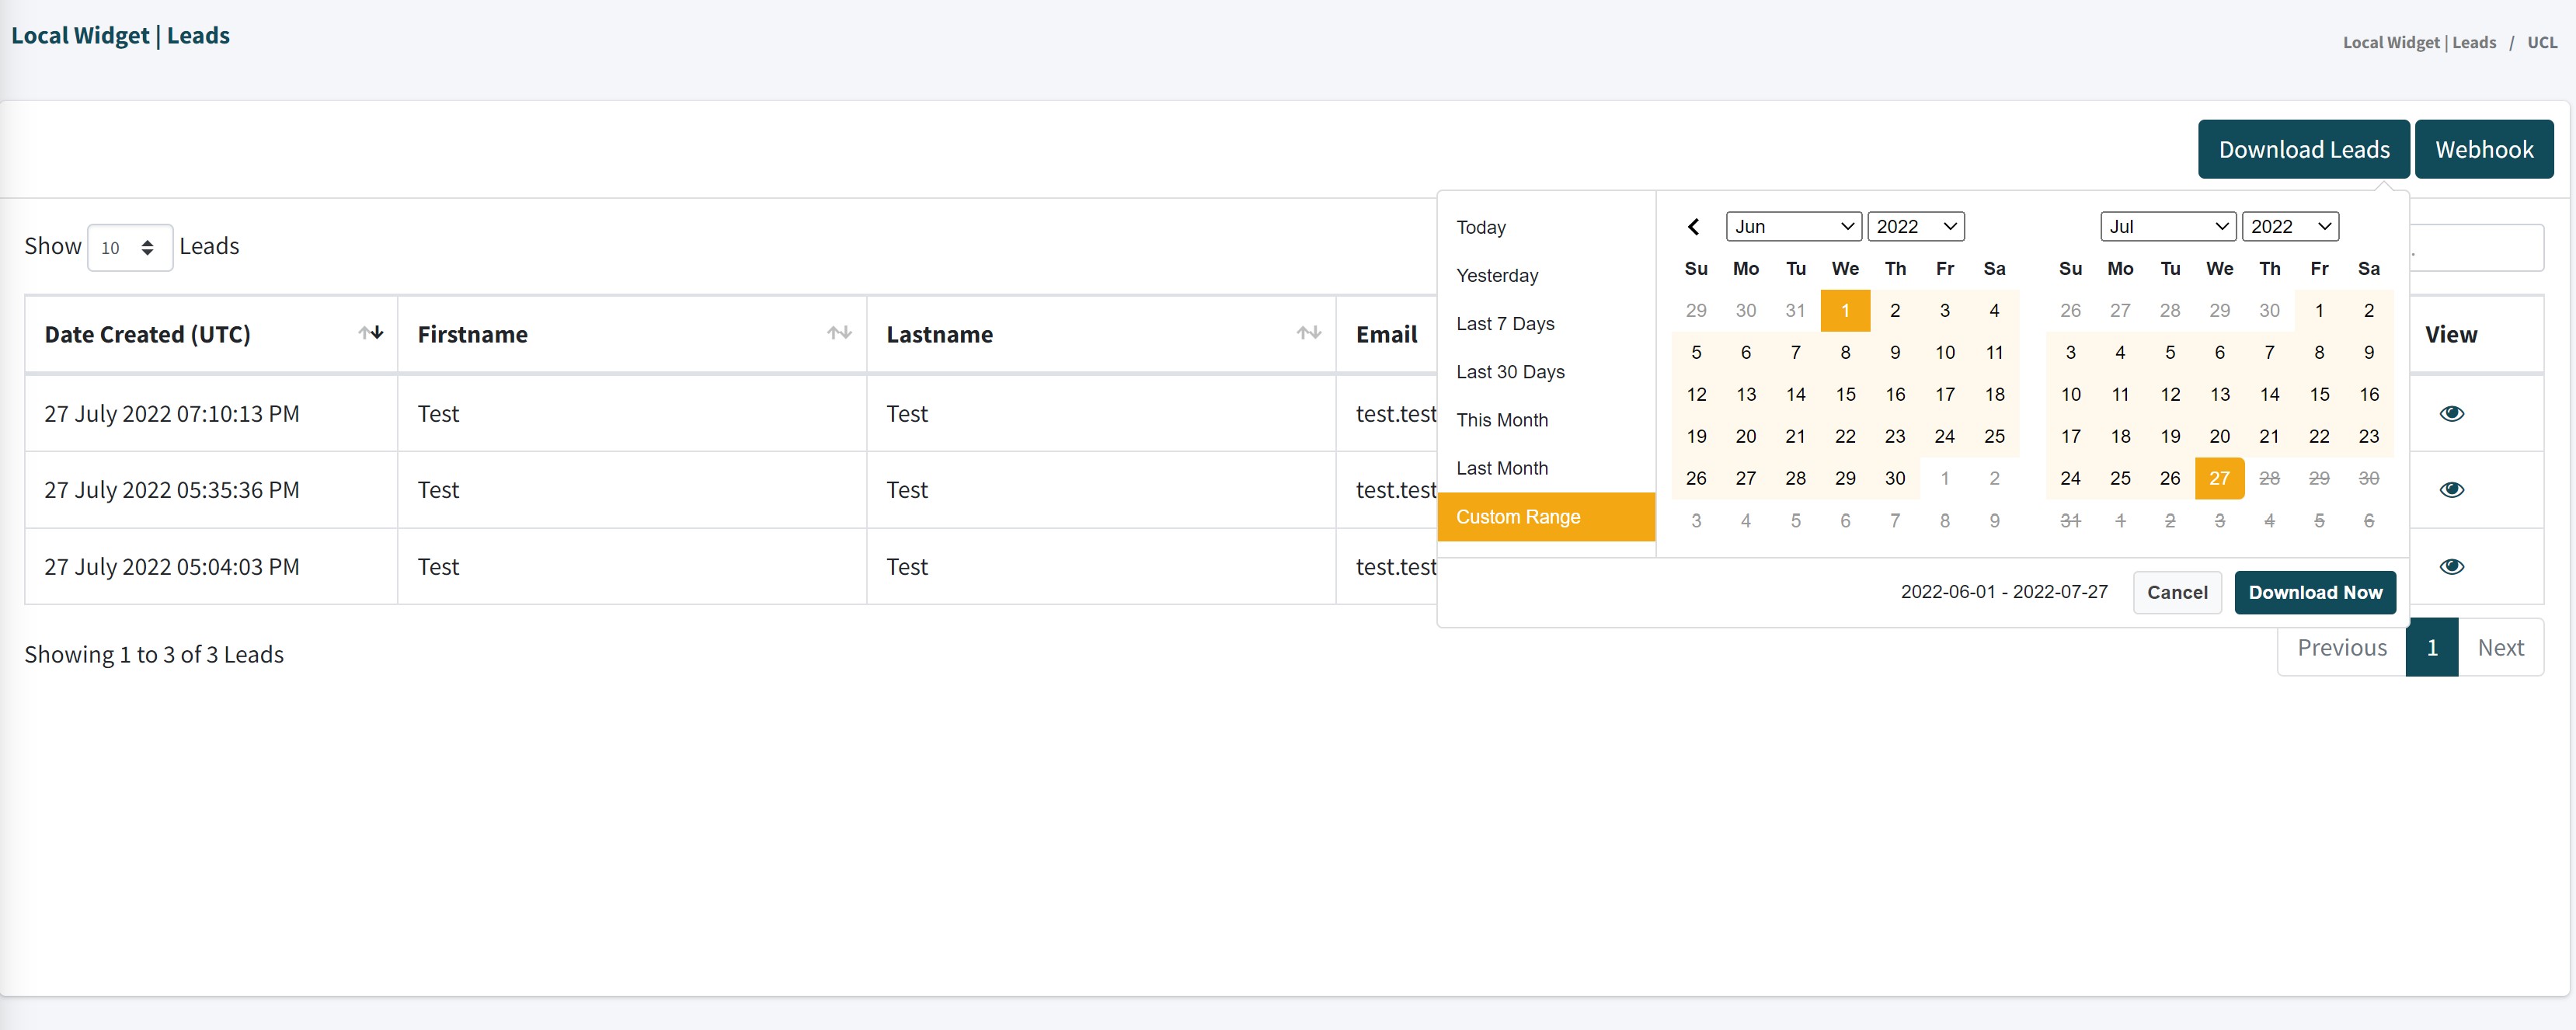The image size is (2576, 1030).
Task: Click the UCL breadcrumb item
Action: [x=2541, y=42]
